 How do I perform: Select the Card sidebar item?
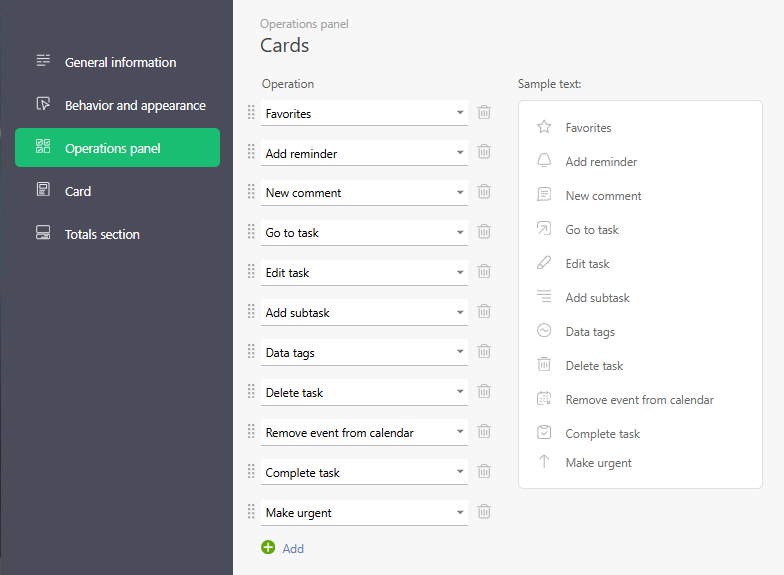78,191
